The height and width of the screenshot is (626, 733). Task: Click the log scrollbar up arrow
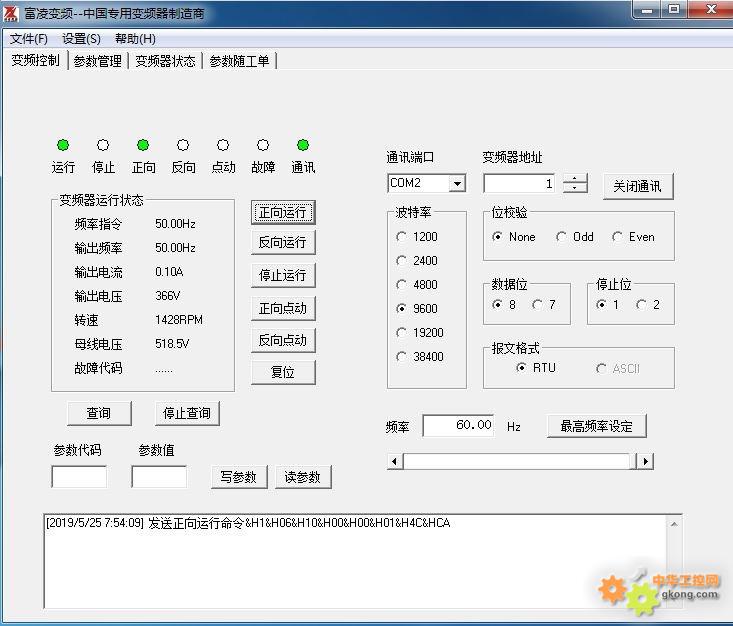pyautogui.click(x=674, y=524)
